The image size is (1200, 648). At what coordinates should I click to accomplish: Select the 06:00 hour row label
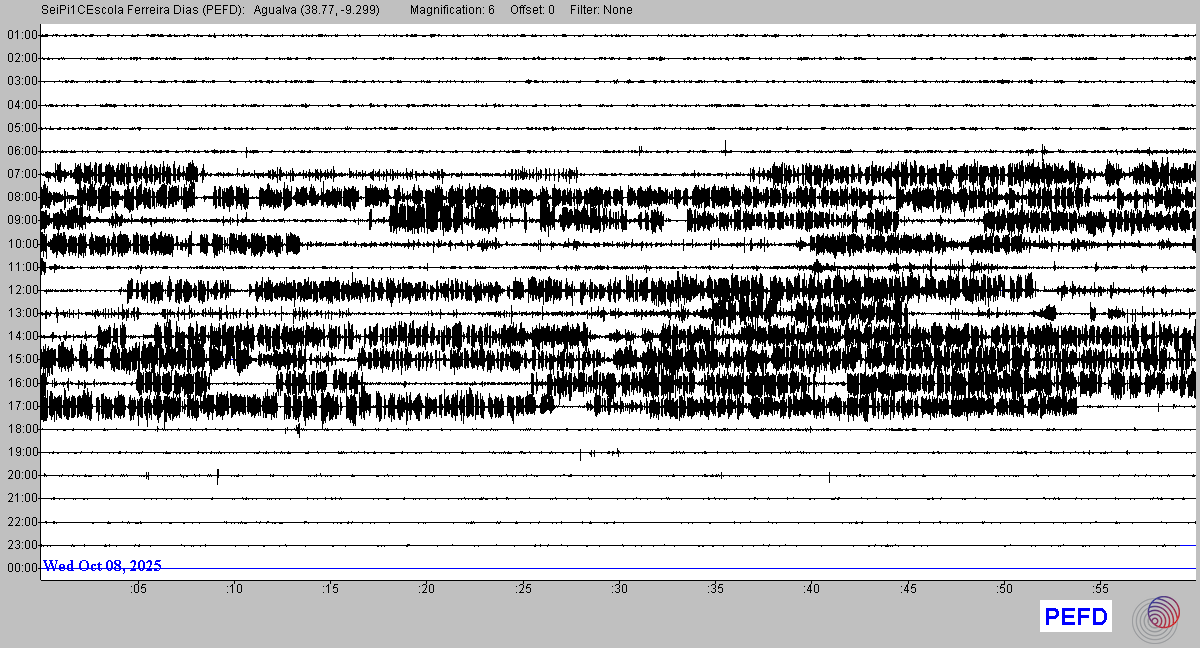tap(22, 151)
